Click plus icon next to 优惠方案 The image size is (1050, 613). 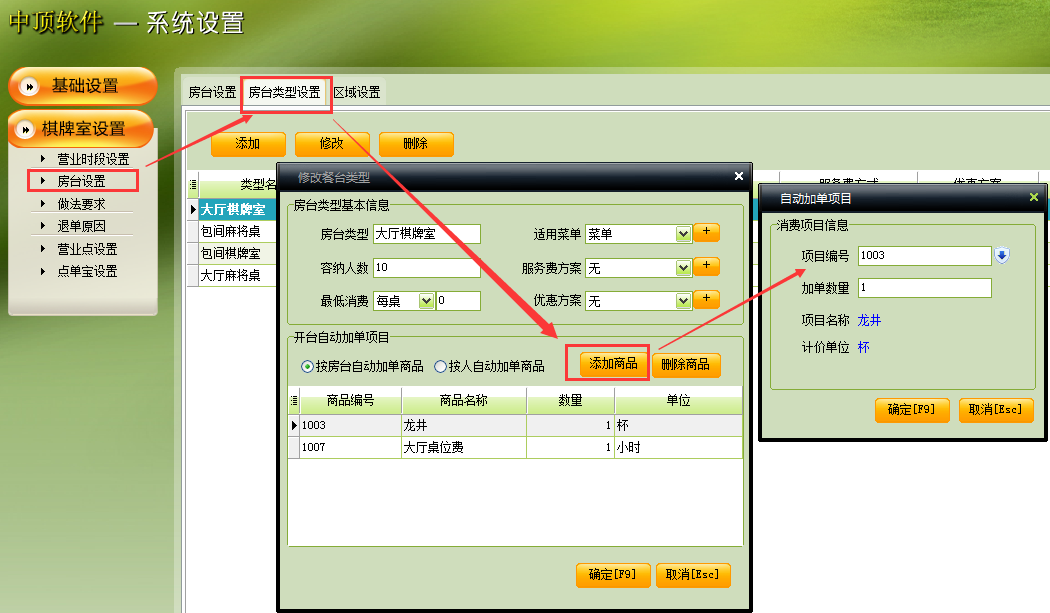pos(706,298)
